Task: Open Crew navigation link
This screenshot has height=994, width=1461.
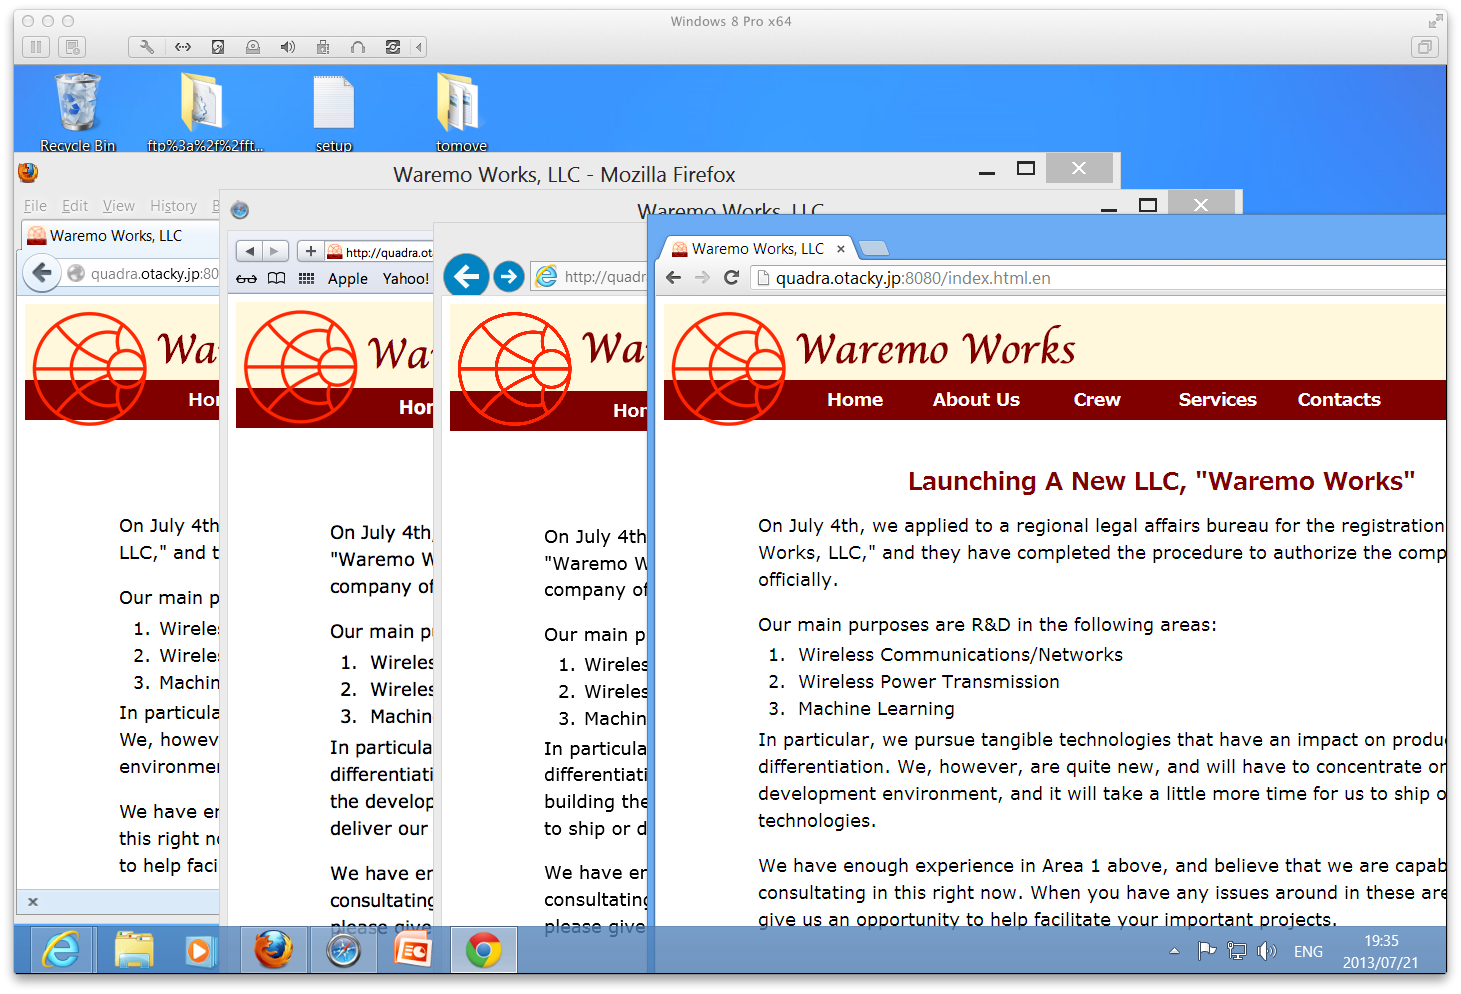Action: coord(1097,400)
